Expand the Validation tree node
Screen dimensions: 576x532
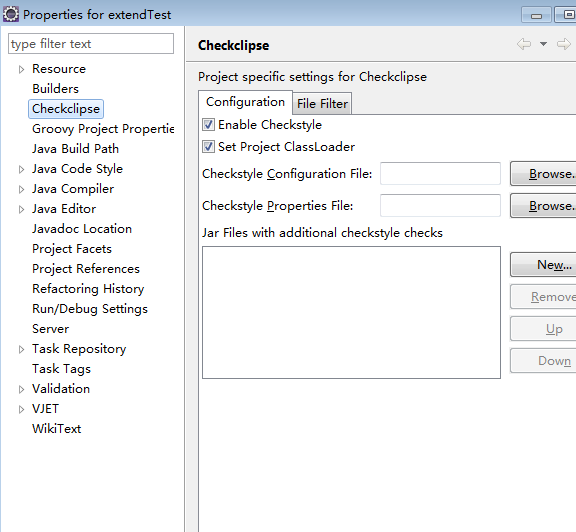21,389
